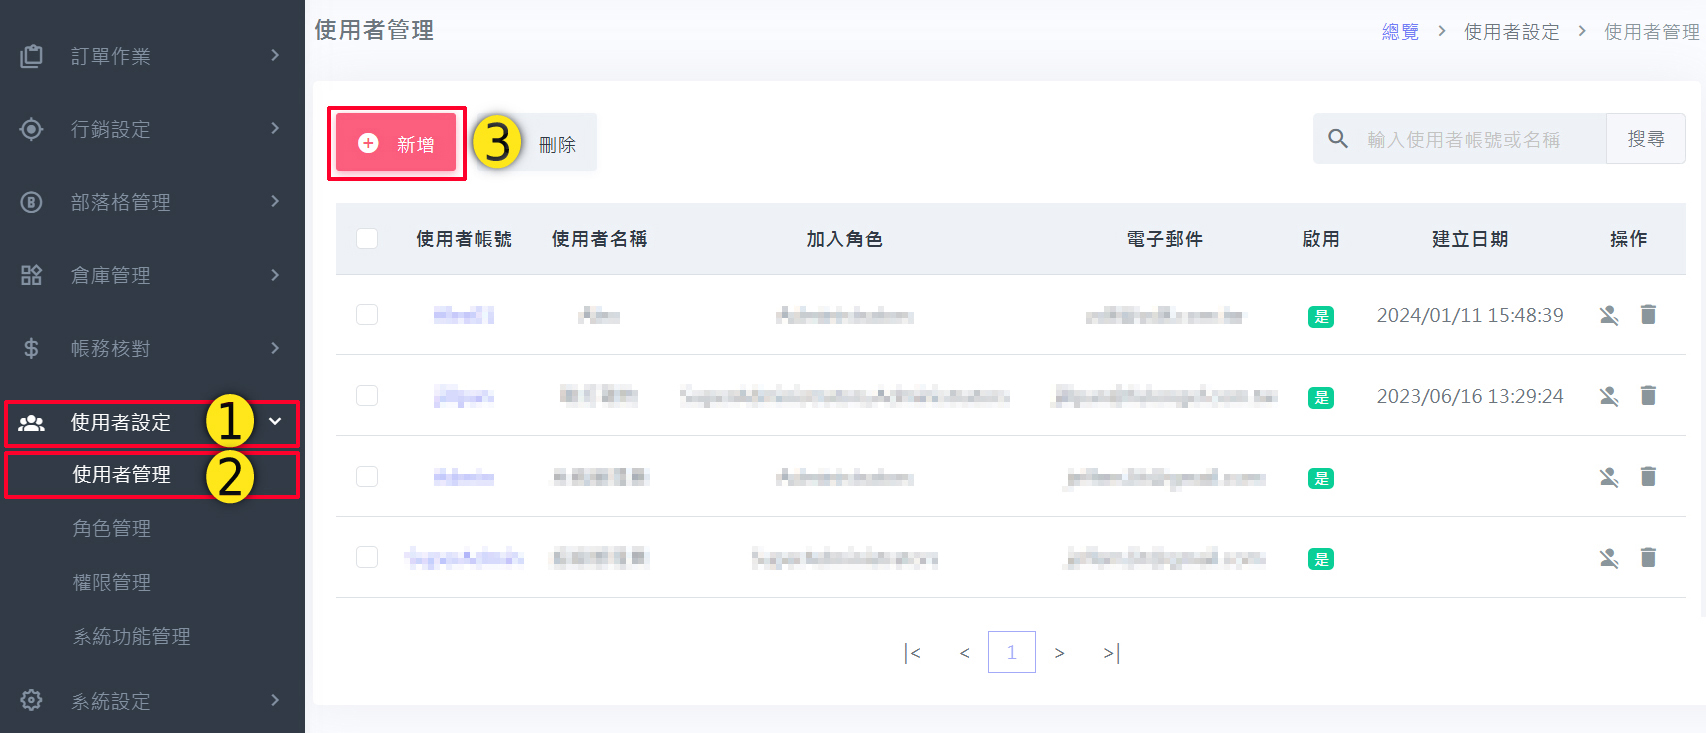Click the 總覽 breadcrumb link
Viewport: 1706px width, 733px height.
[1400, 32]
